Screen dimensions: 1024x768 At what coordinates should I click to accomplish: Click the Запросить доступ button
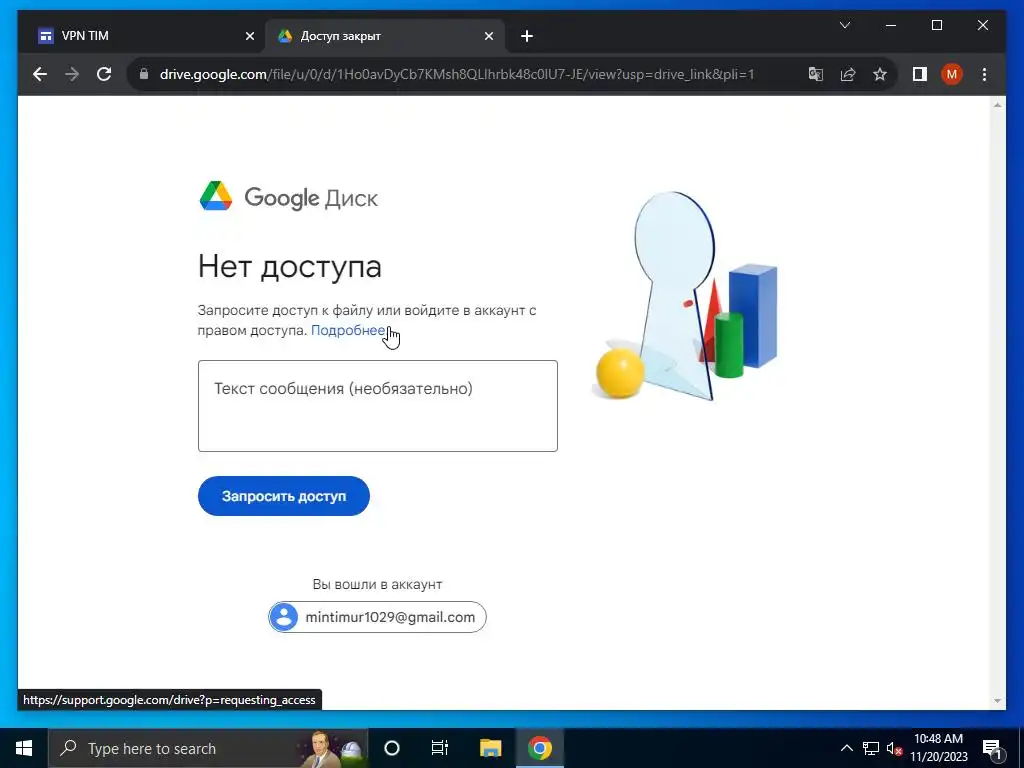click(283, 496)
